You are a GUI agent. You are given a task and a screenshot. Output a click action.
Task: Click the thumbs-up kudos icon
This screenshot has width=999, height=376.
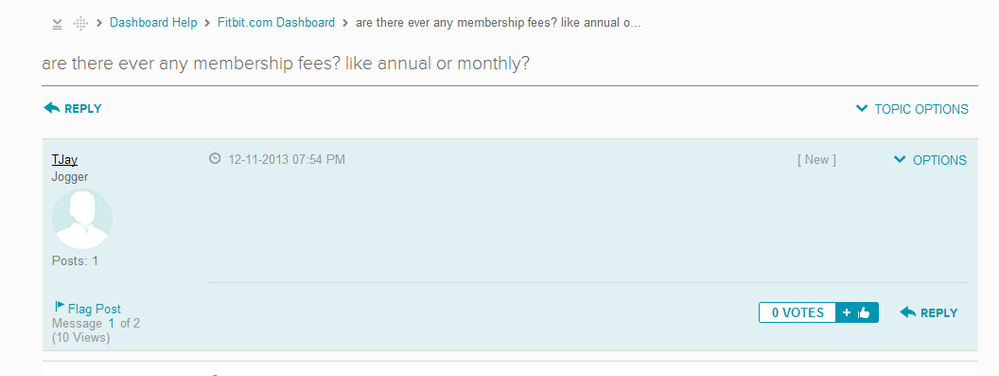tap(864, 313)
